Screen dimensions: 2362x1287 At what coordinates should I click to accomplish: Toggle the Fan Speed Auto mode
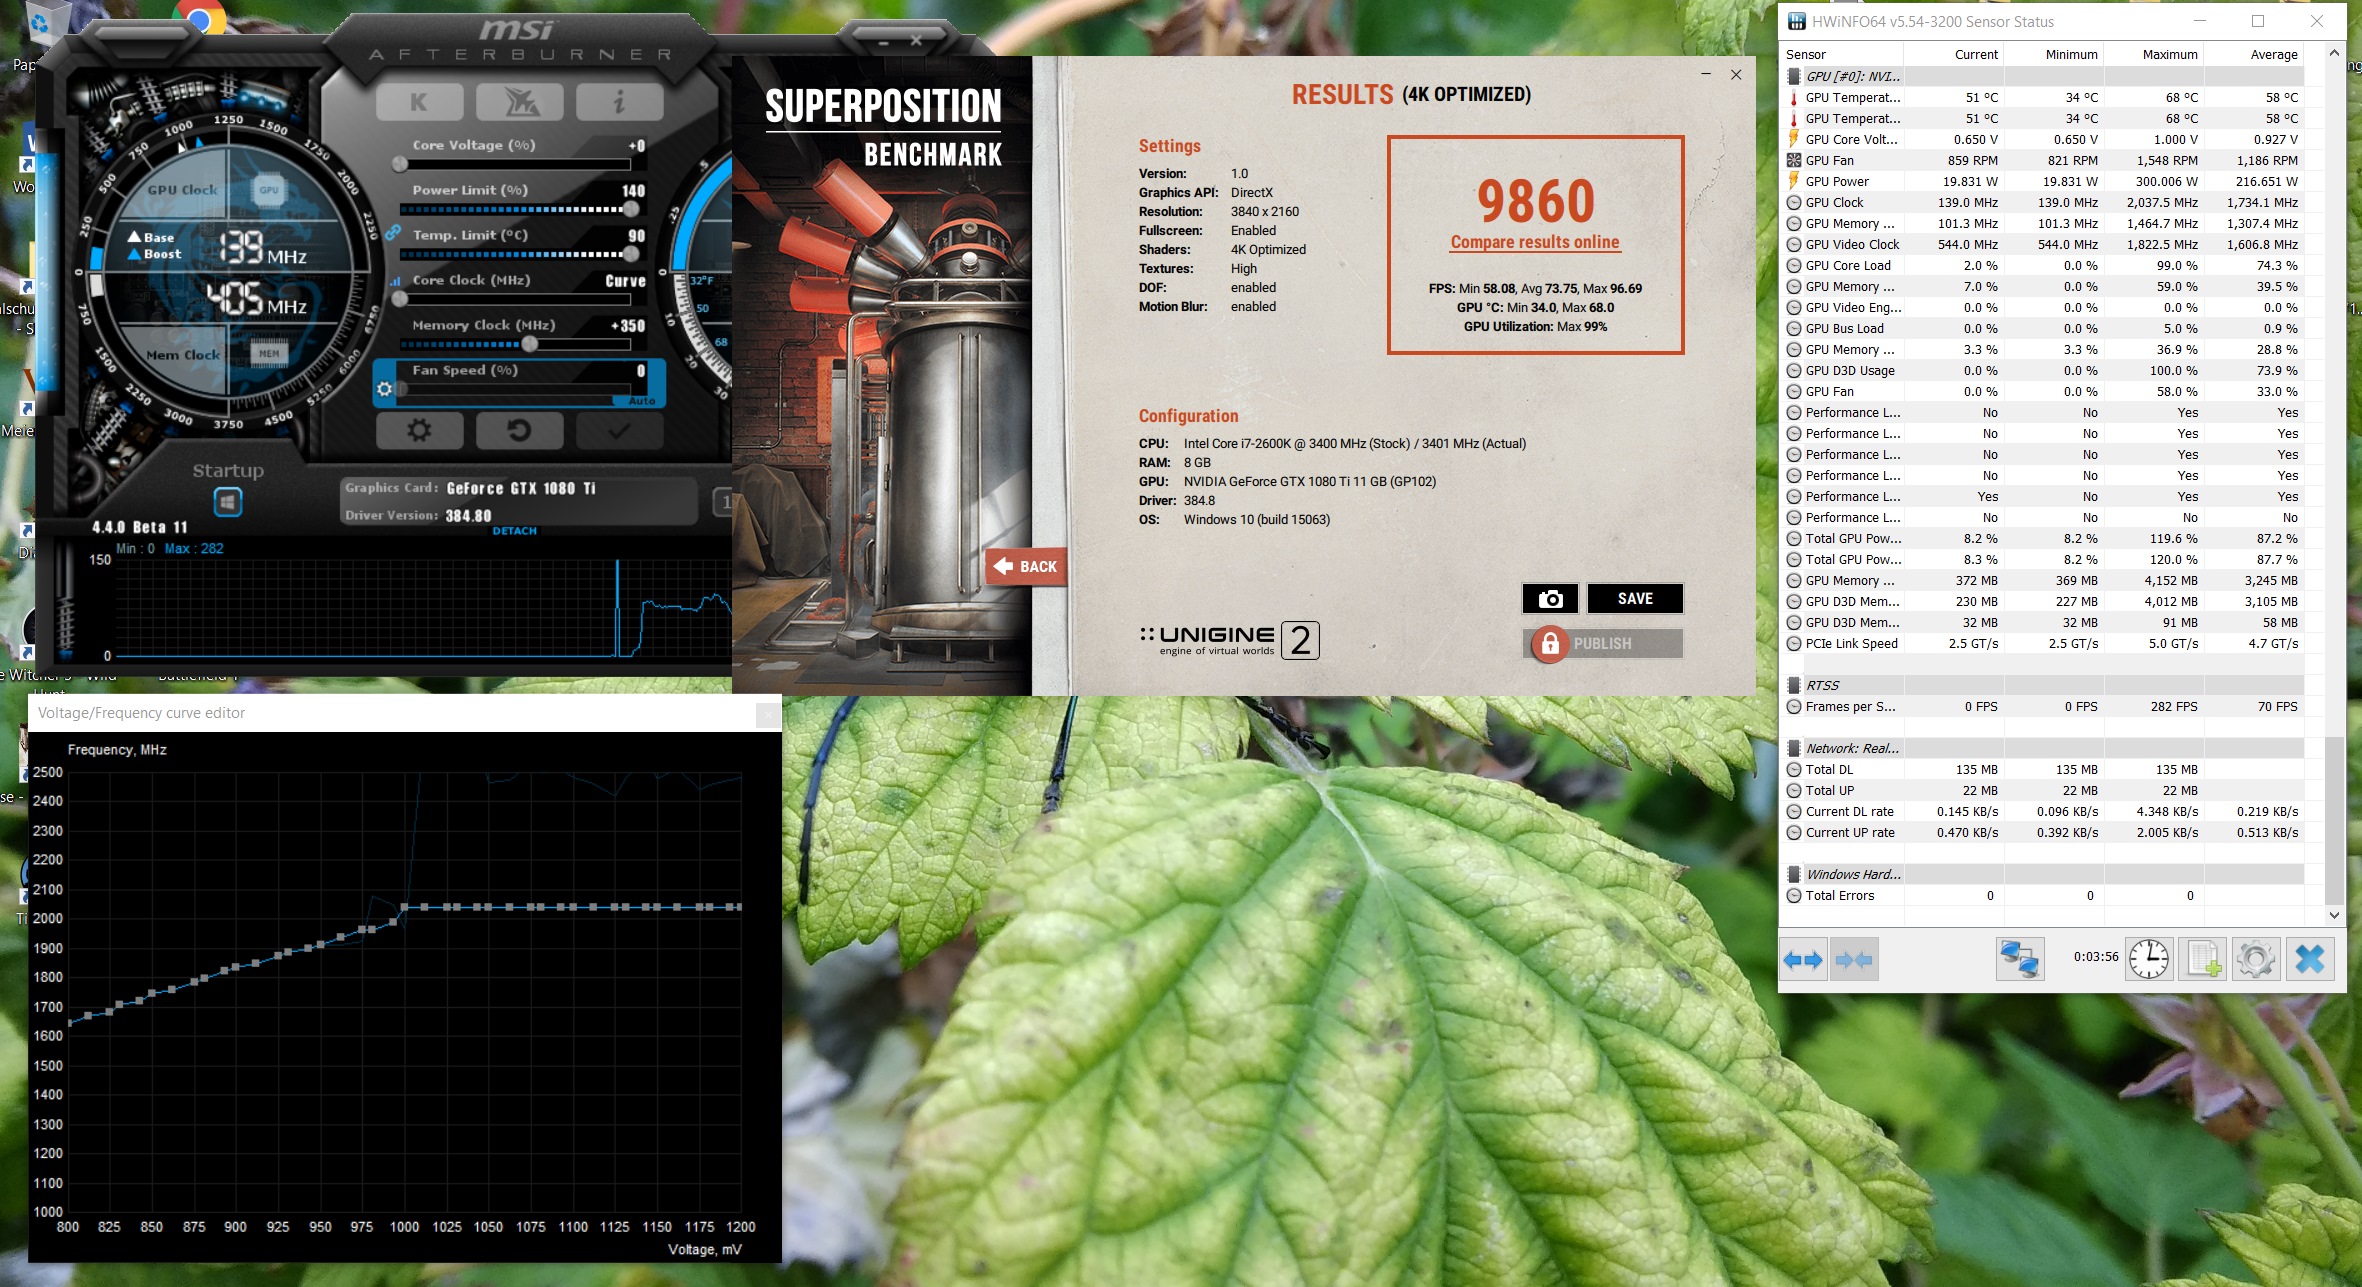(x=641, y=401)
